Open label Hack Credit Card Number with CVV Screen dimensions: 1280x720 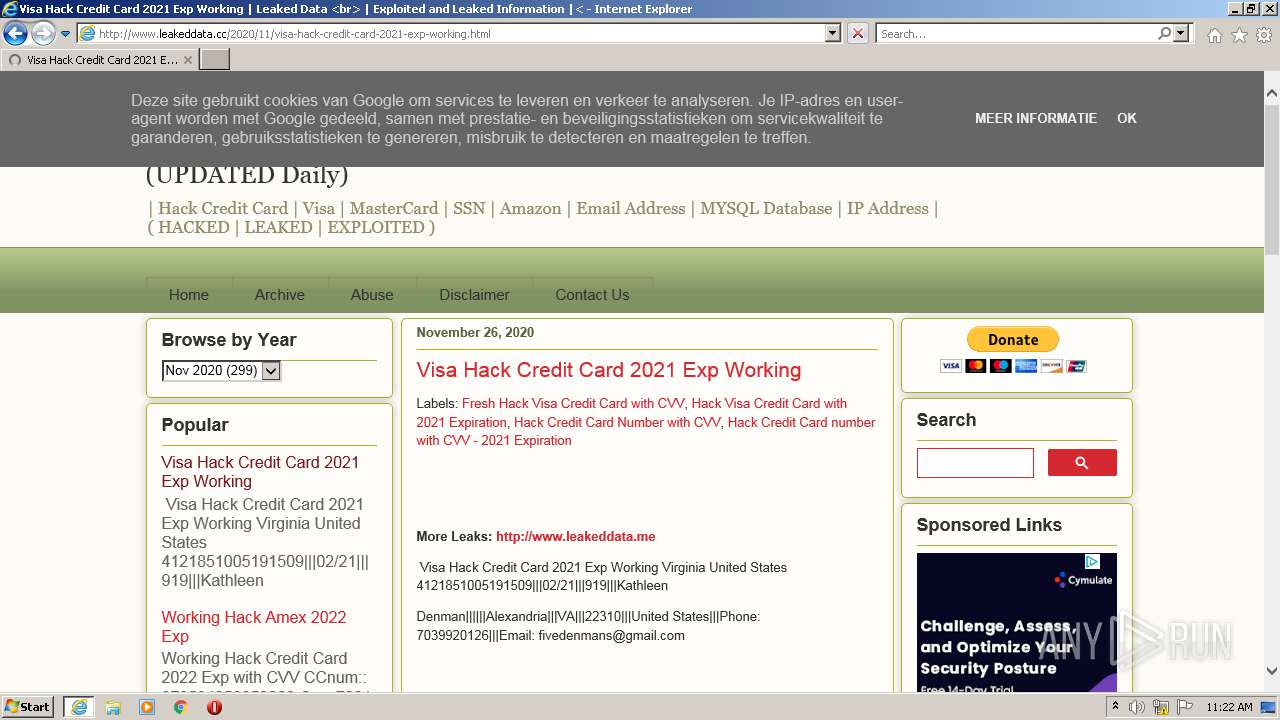[617, 423]
